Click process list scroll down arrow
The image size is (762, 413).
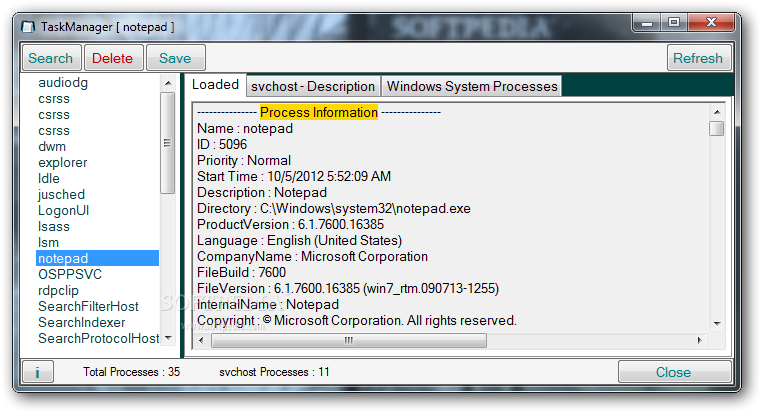168,338
